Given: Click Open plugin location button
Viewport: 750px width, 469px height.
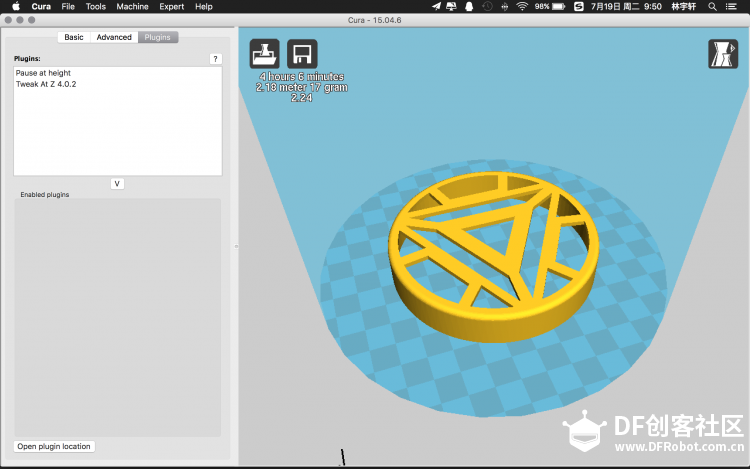Looking at the screenshot, I should [x=54, y=446].
